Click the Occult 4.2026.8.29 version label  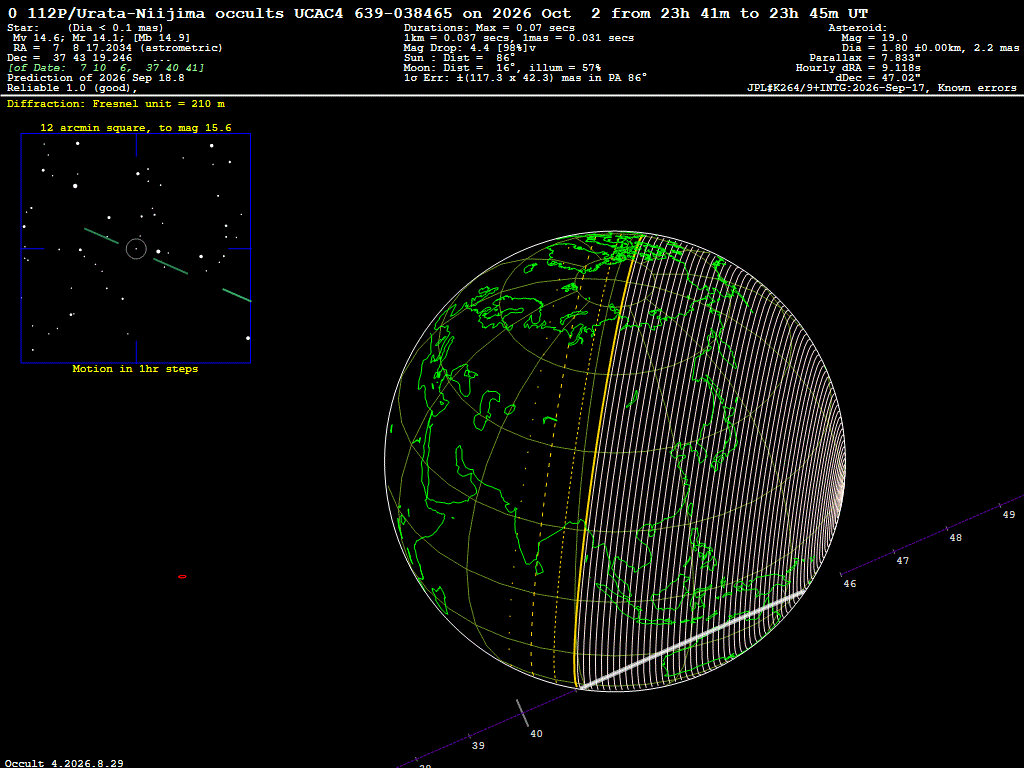tap(64, 763)
